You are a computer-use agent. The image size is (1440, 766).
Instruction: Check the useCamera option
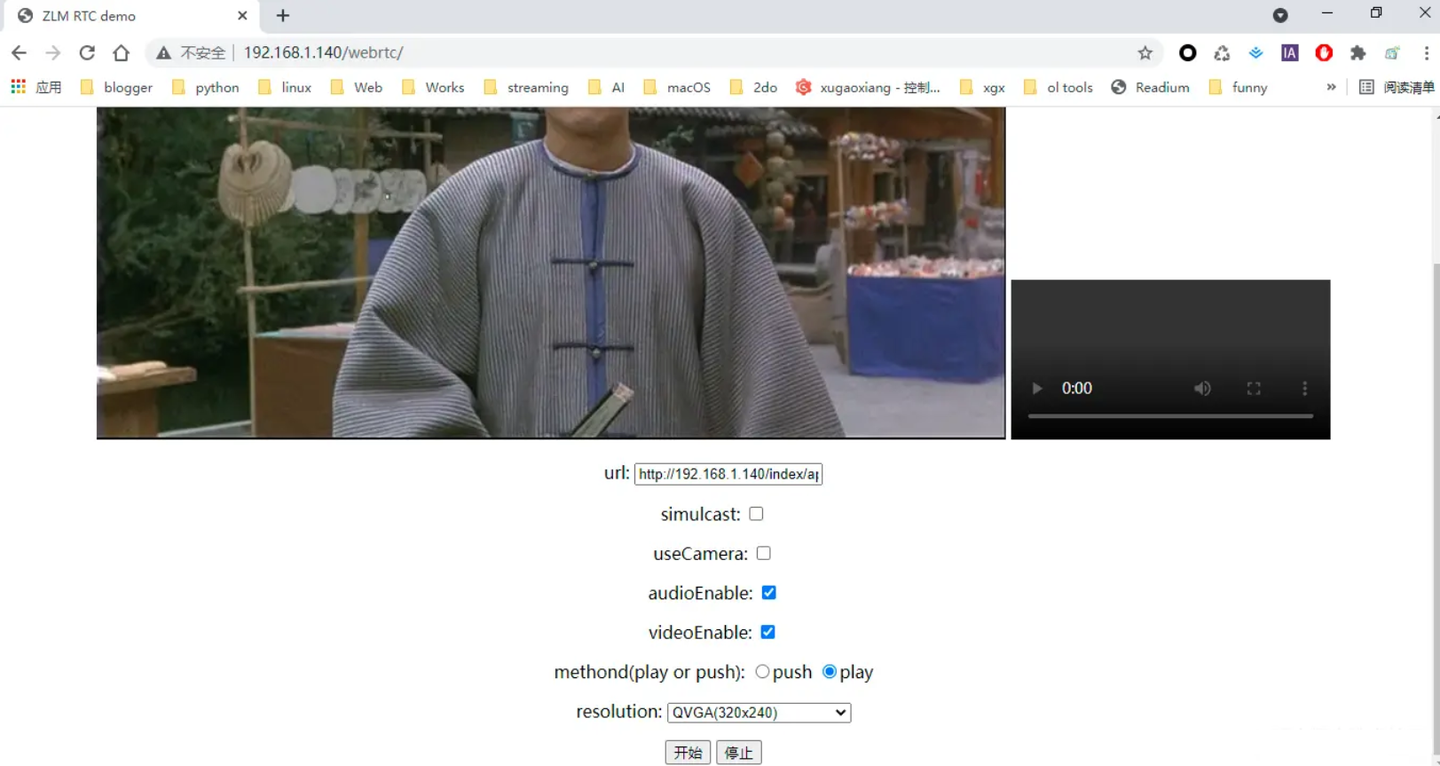coord(763,552)
